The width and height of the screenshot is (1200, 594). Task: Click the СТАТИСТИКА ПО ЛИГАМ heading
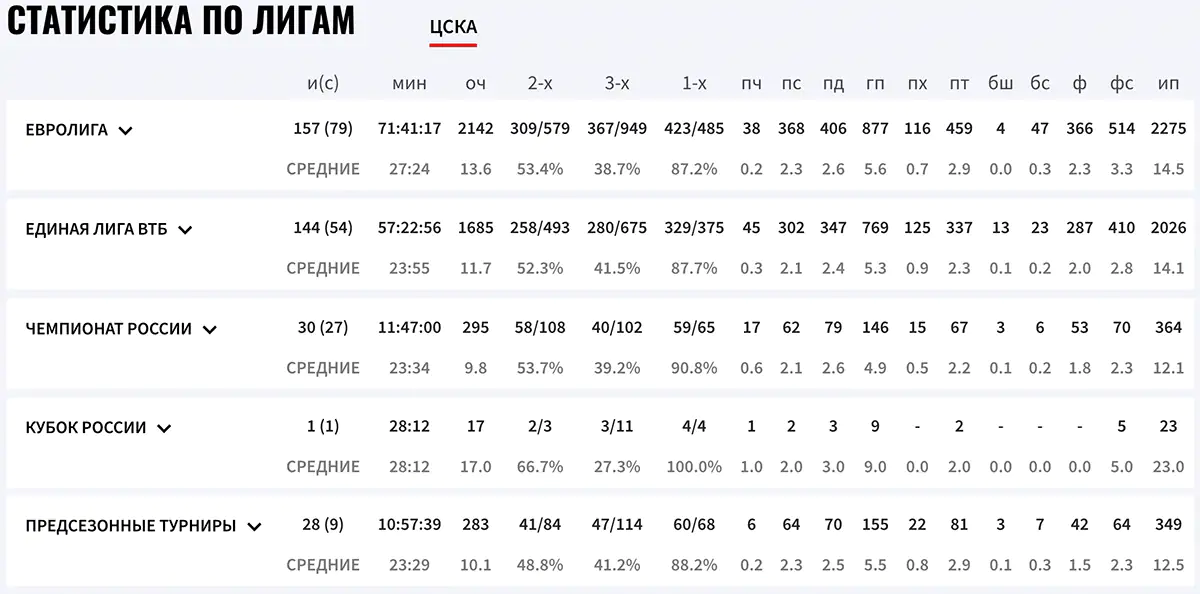point(180,20)
